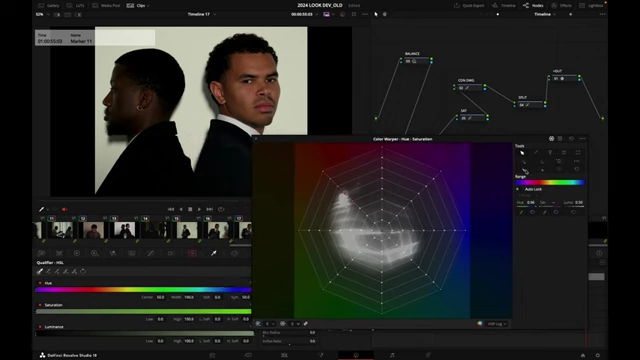Reset qualifier via circular arrow icon
Viewport: 640px width, 360px height.
pos(83,271)
